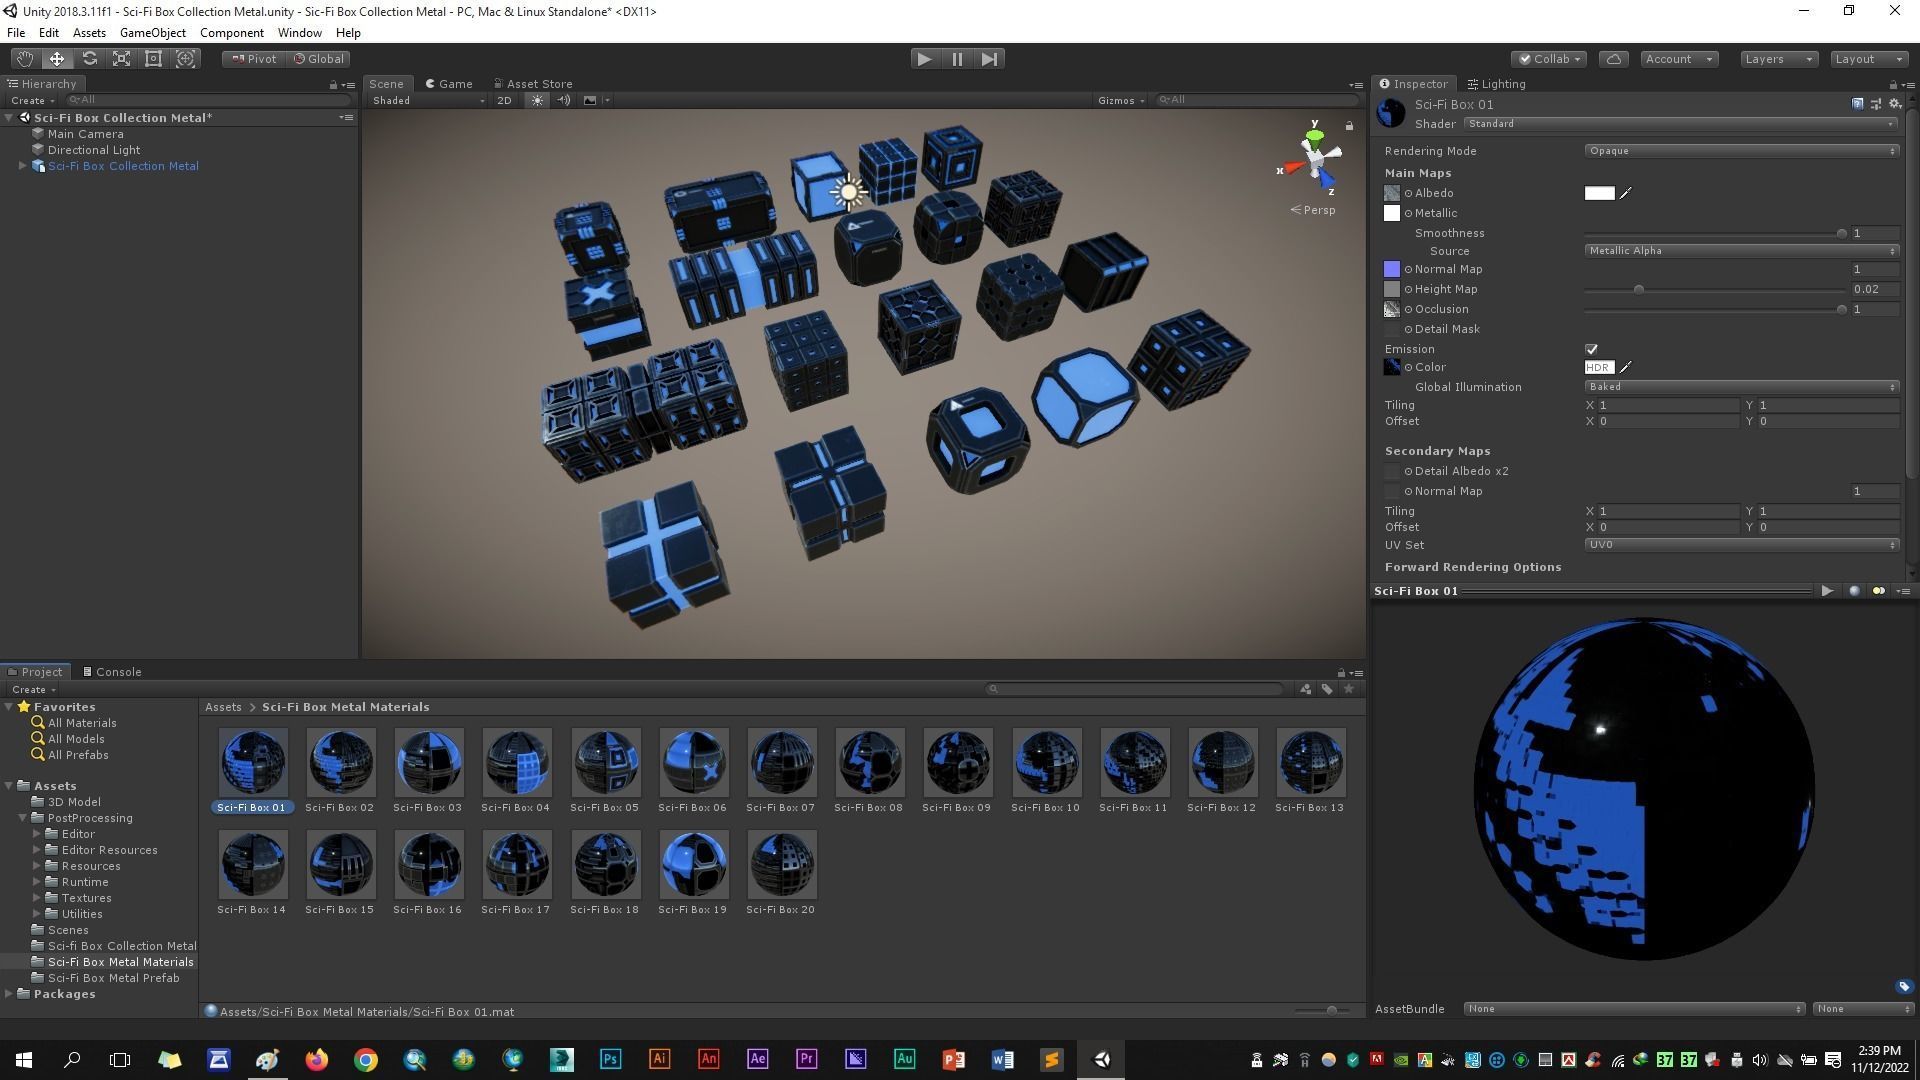Open the GameObject menu
This screenshot has width=1920, height=1080.
[x=152, y=33]
